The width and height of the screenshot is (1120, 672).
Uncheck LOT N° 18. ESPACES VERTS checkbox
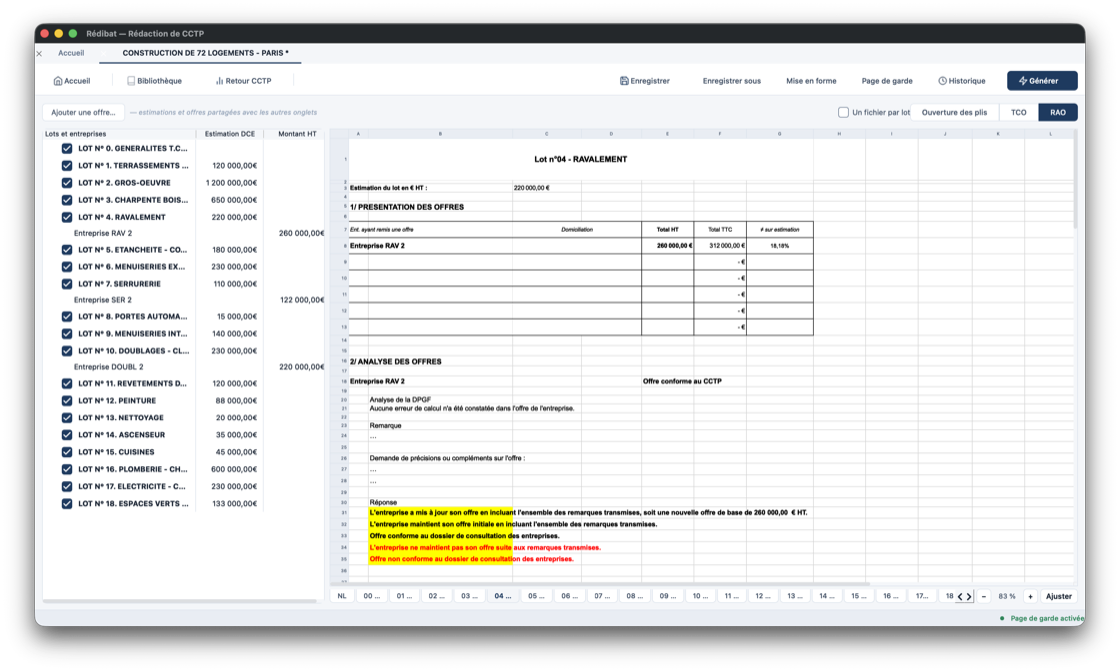[67, 503]
